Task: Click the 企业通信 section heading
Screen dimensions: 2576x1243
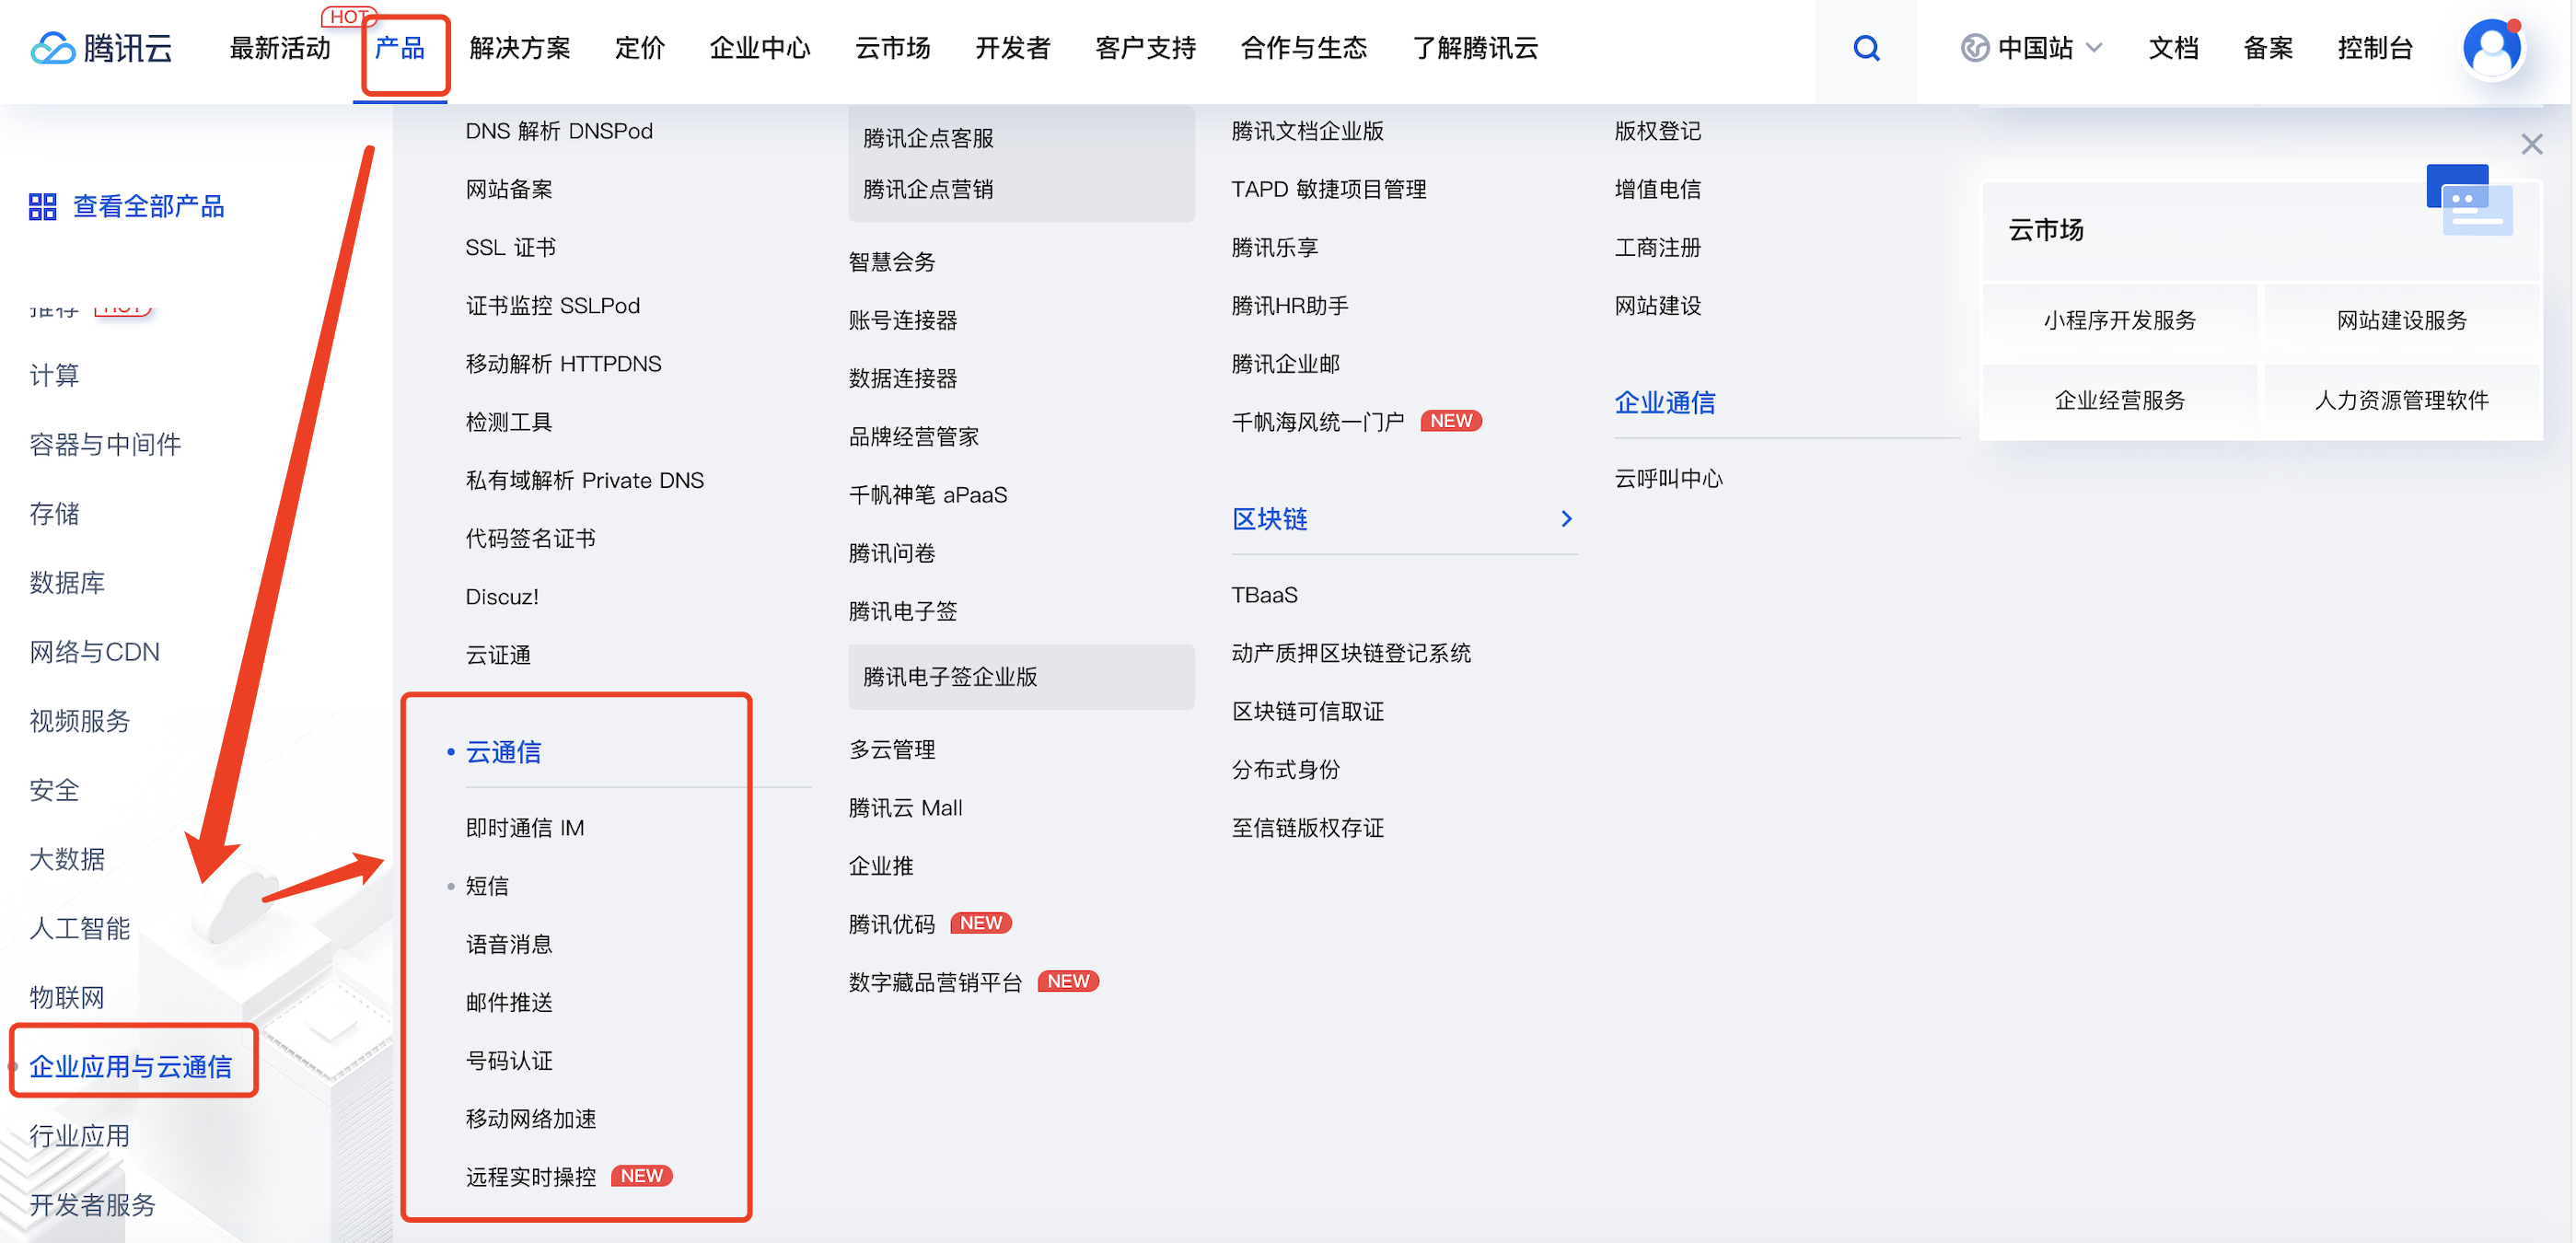Action: coord(1663,401)
